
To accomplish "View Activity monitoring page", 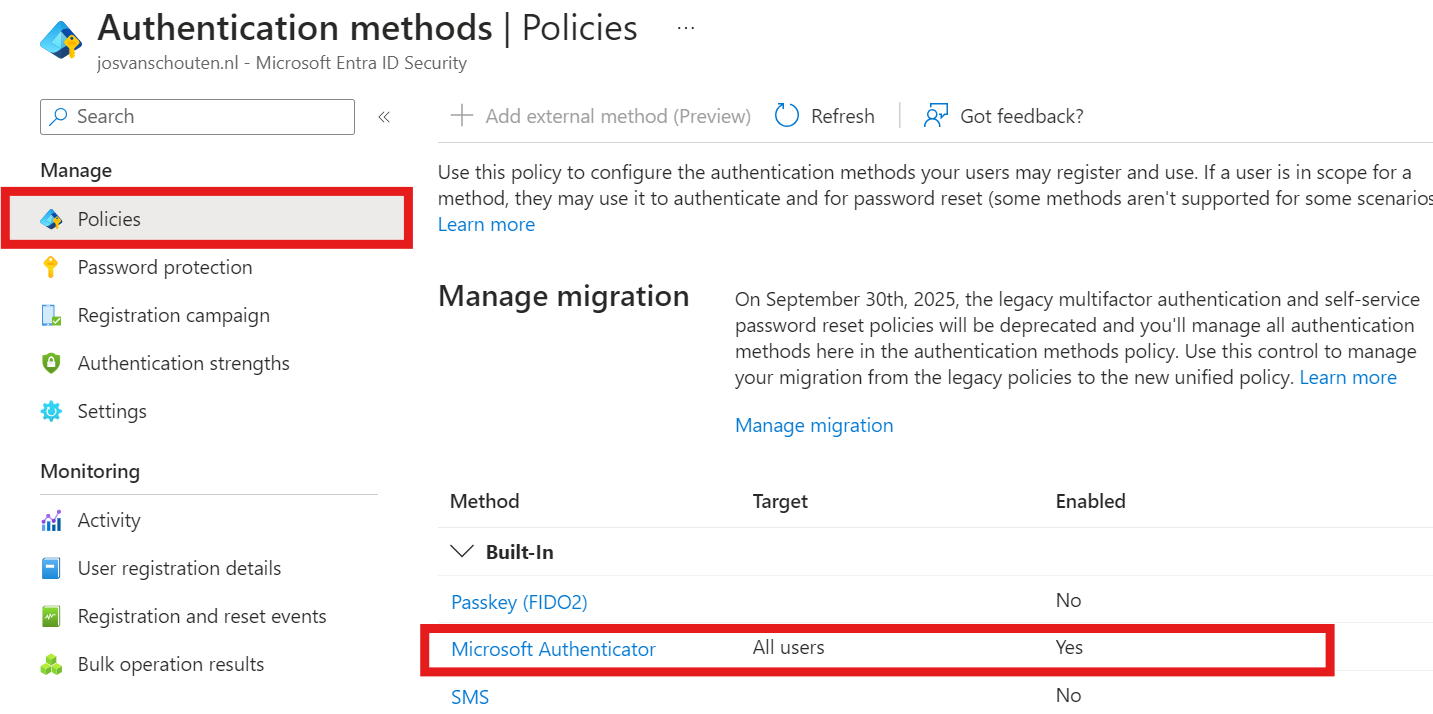I will pos(109,520).
